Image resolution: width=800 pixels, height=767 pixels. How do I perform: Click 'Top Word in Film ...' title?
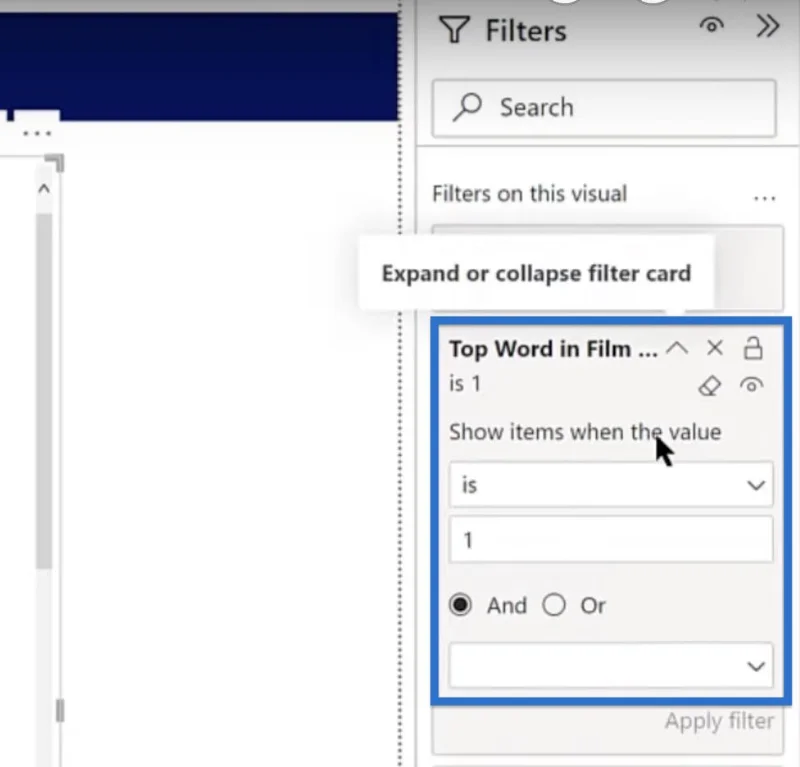click(553, 350)
